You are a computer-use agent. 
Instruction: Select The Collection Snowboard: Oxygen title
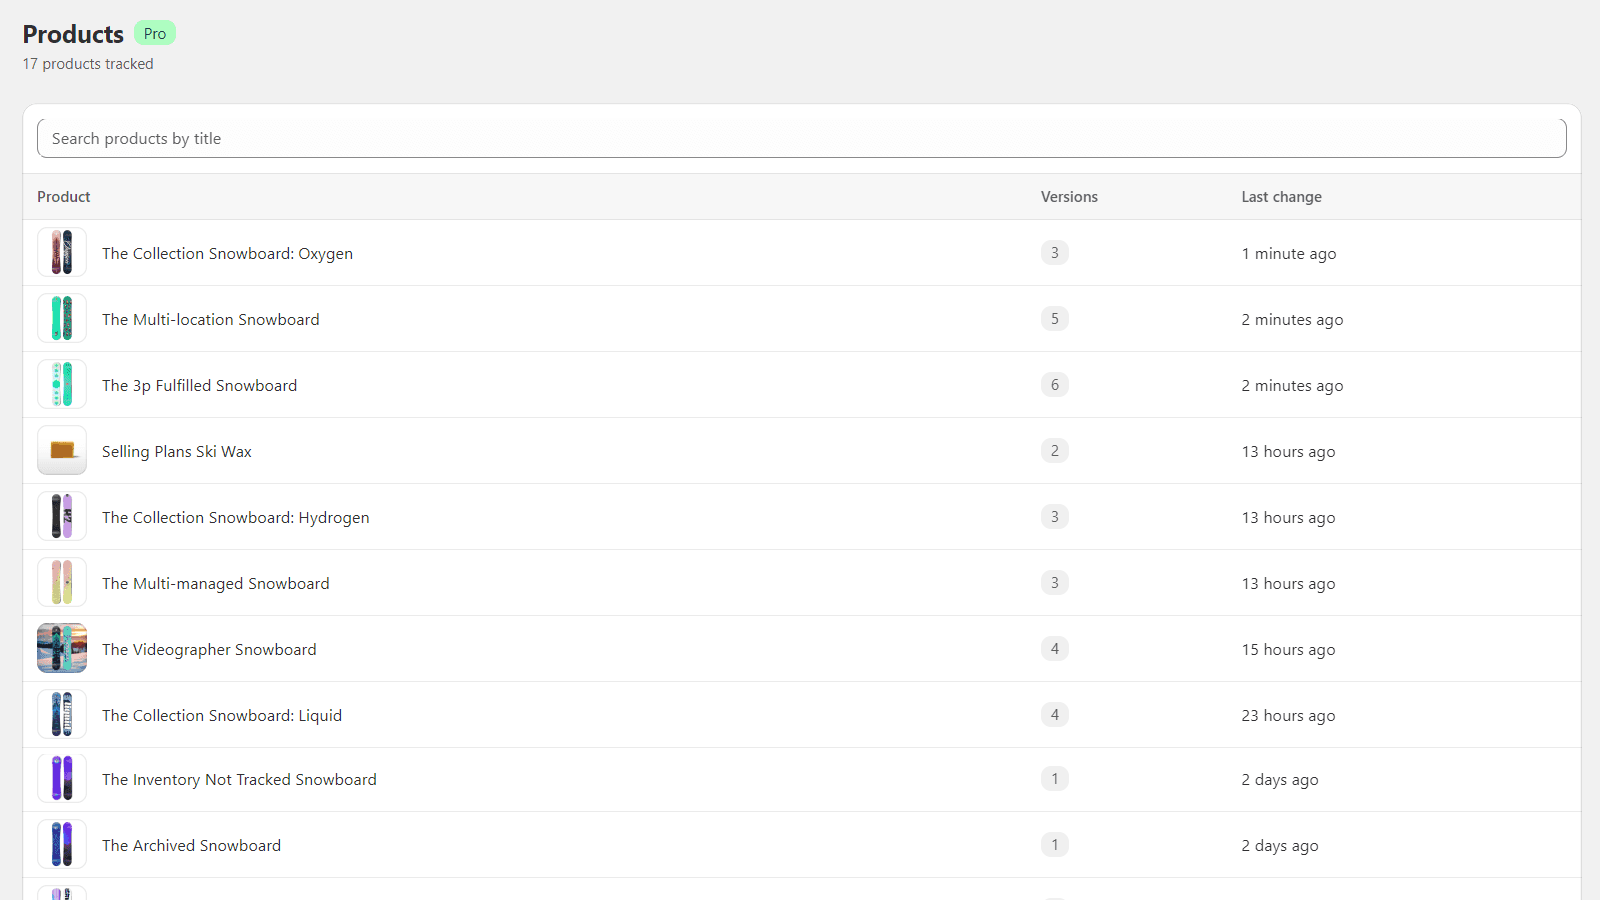pos(227,253)
